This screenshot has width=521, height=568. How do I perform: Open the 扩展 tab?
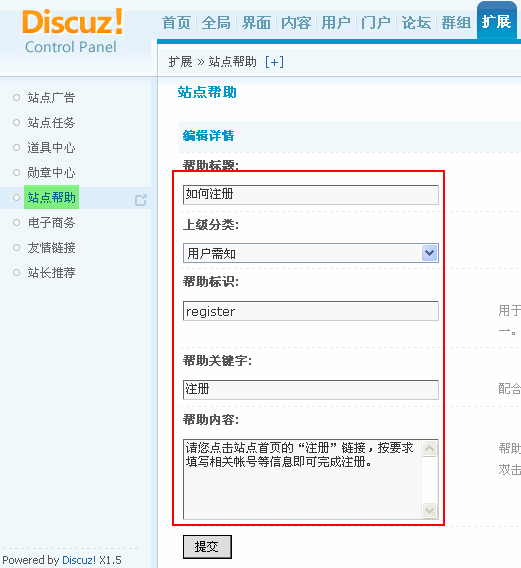coord(496,22)
